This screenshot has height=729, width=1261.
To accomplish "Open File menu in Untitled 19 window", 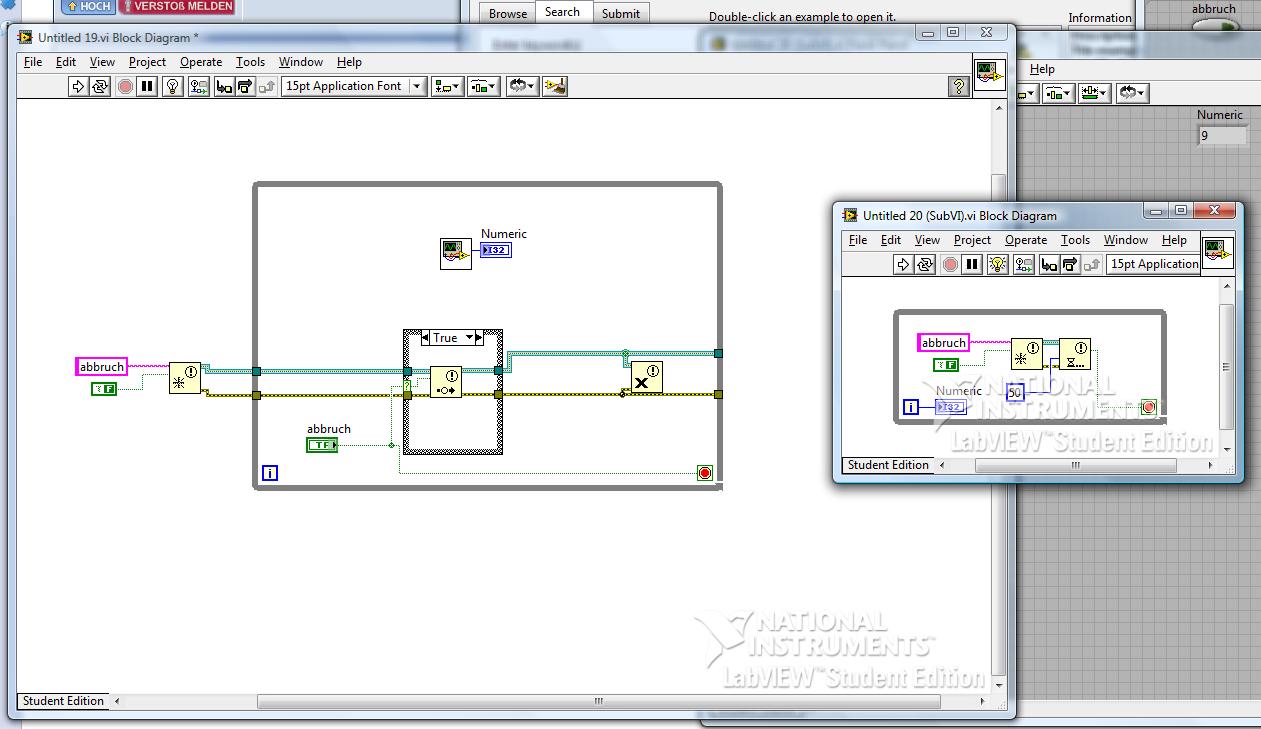I will point(33,62).
